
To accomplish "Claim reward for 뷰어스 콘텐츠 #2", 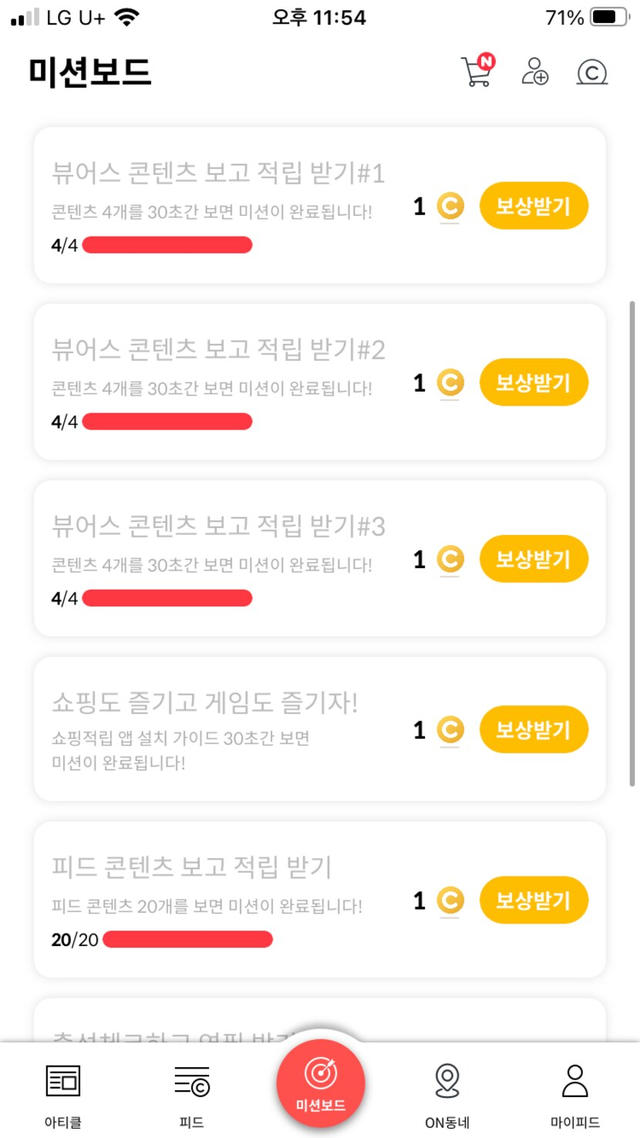I will 533,382.
